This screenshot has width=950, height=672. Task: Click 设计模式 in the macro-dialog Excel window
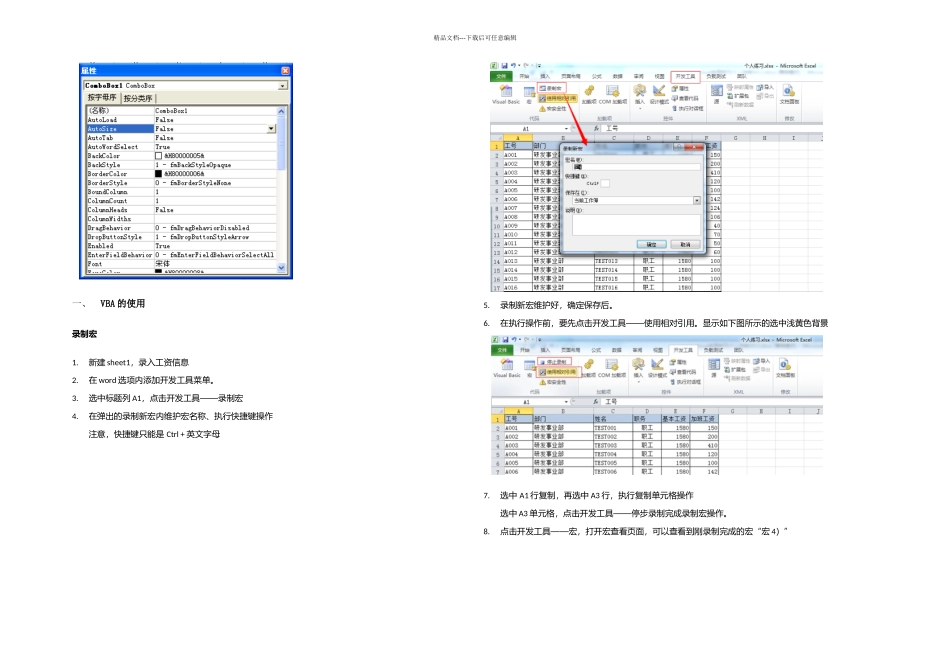point(659,95)
